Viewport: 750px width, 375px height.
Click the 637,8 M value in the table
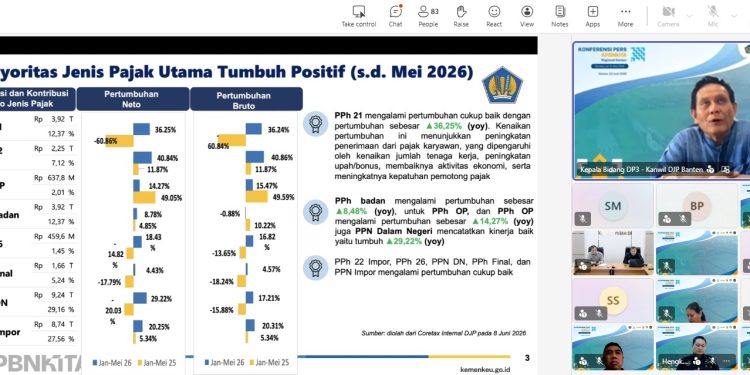pyautogui.click(x=61, y=178)
